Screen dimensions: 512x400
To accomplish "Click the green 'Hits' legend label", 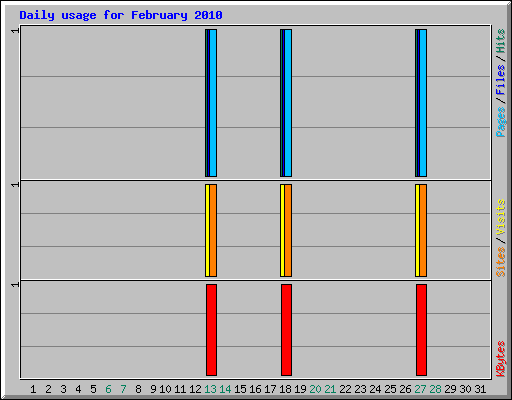I will pos(500,41).
